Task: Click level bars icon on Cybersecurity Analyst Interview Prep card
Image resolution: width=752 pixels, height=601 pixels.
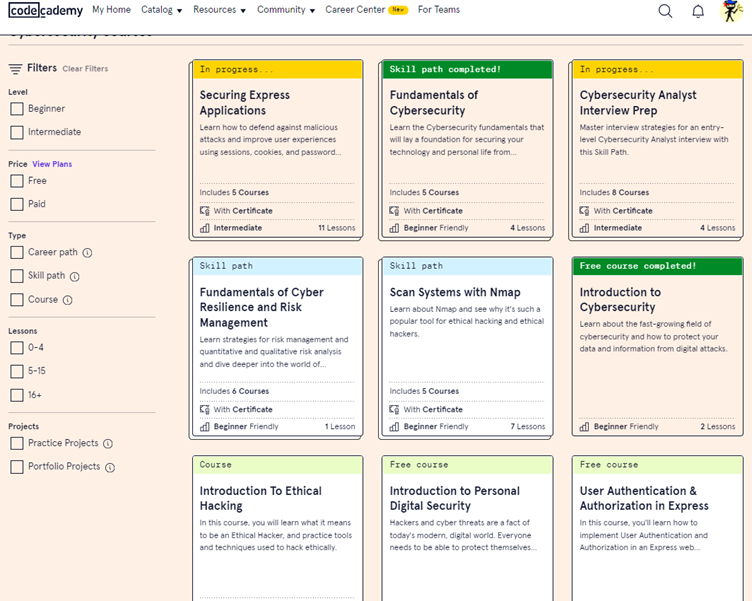Action: (x=584, y=228)
